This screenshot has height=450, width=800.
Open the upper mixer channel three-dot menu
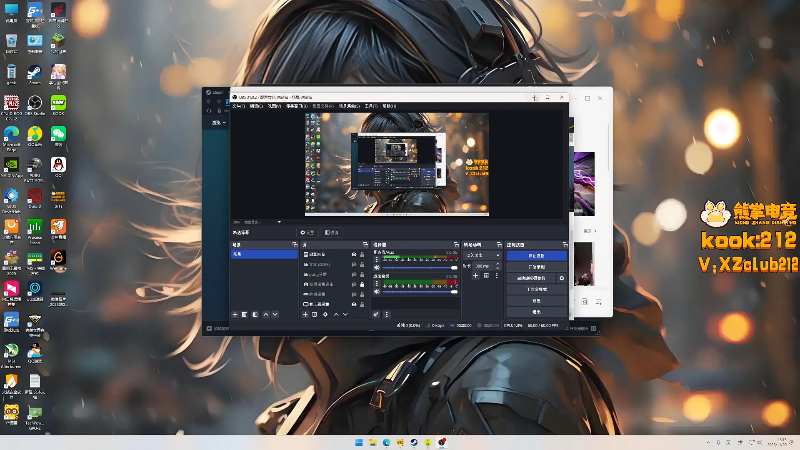pos(377,259)
